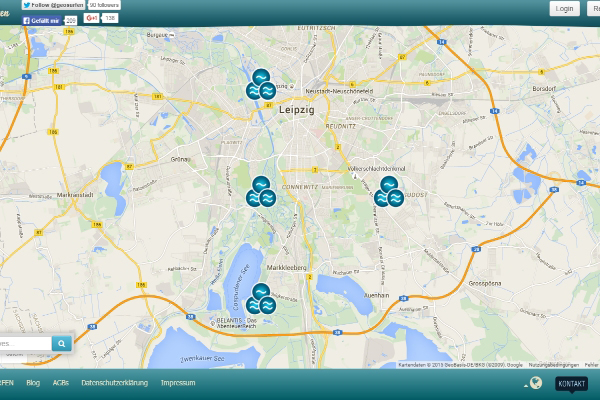This screenshot has width=600, height=400.
Task: Click the Facebook Gefällt mir button
Action: pos(41,20)
